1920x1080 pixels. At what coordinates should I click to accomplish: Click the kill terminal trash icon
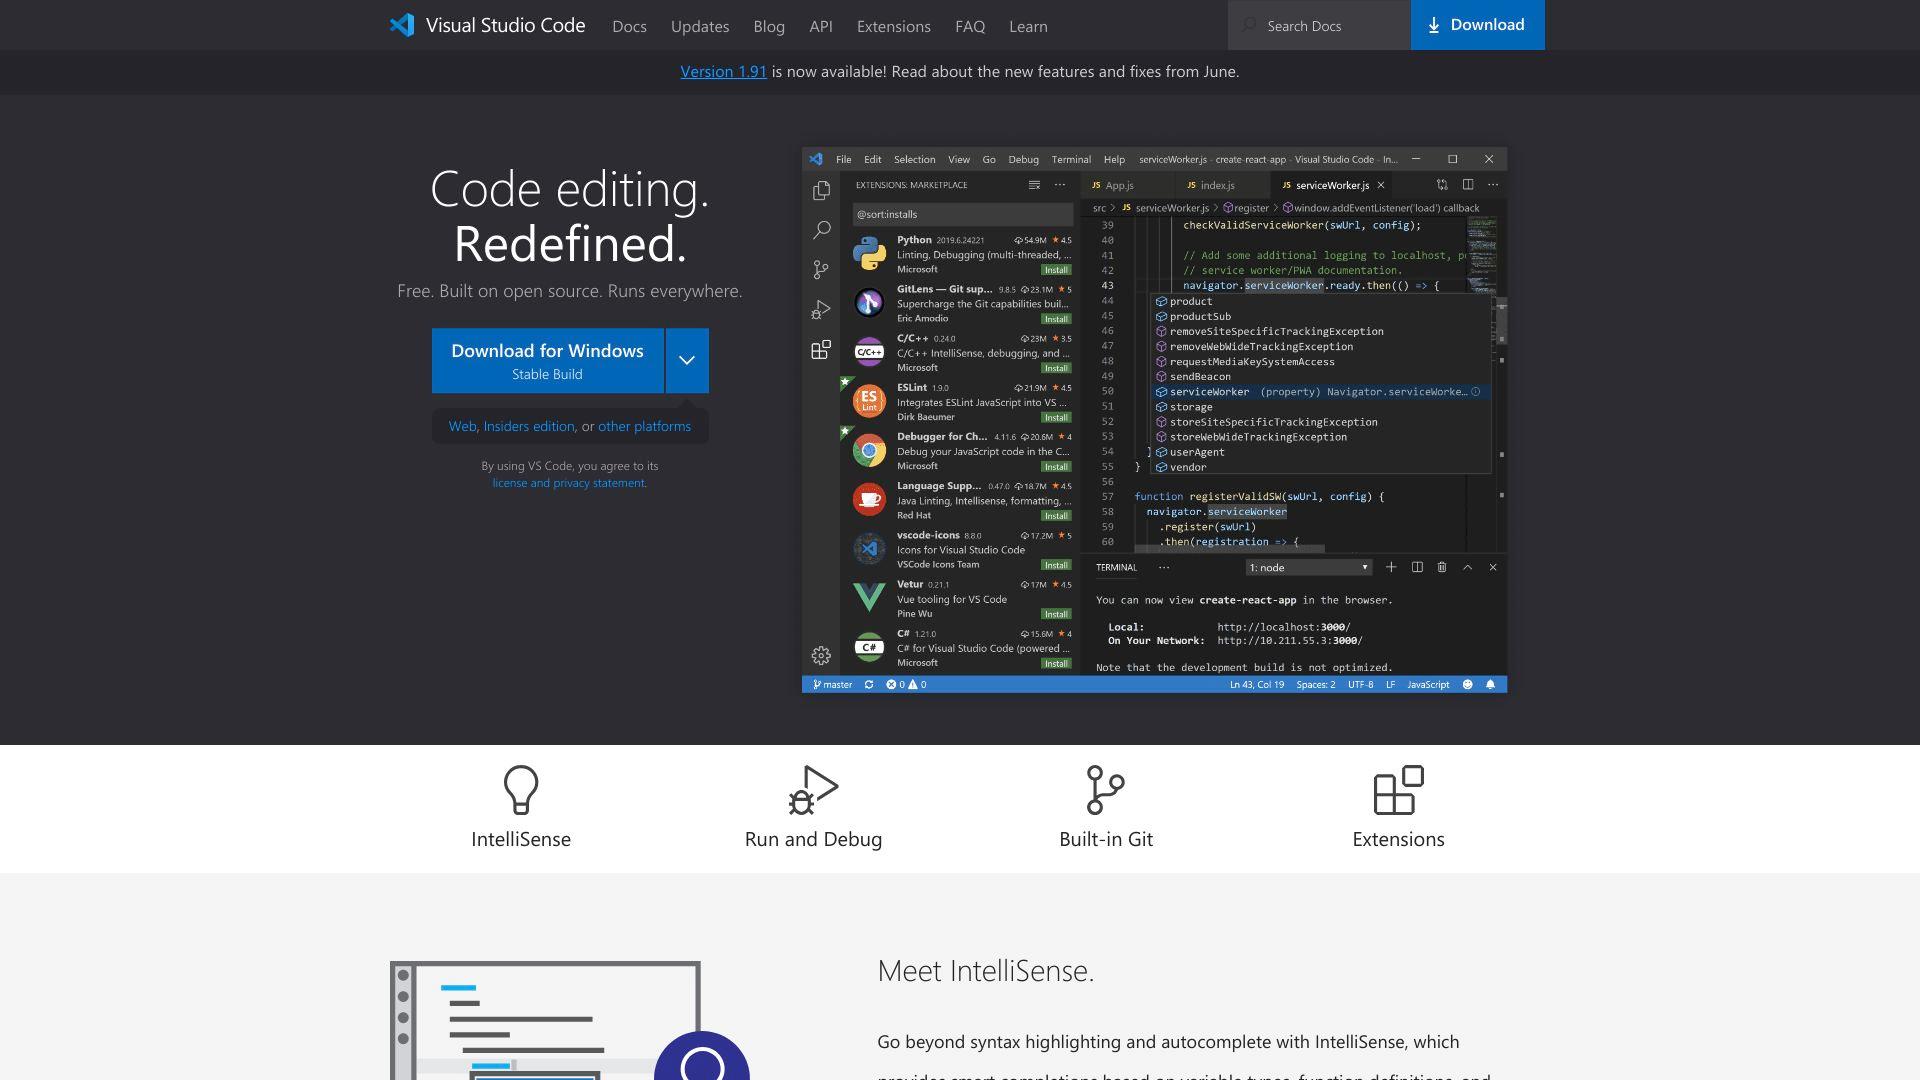[x=1441, y=567]
